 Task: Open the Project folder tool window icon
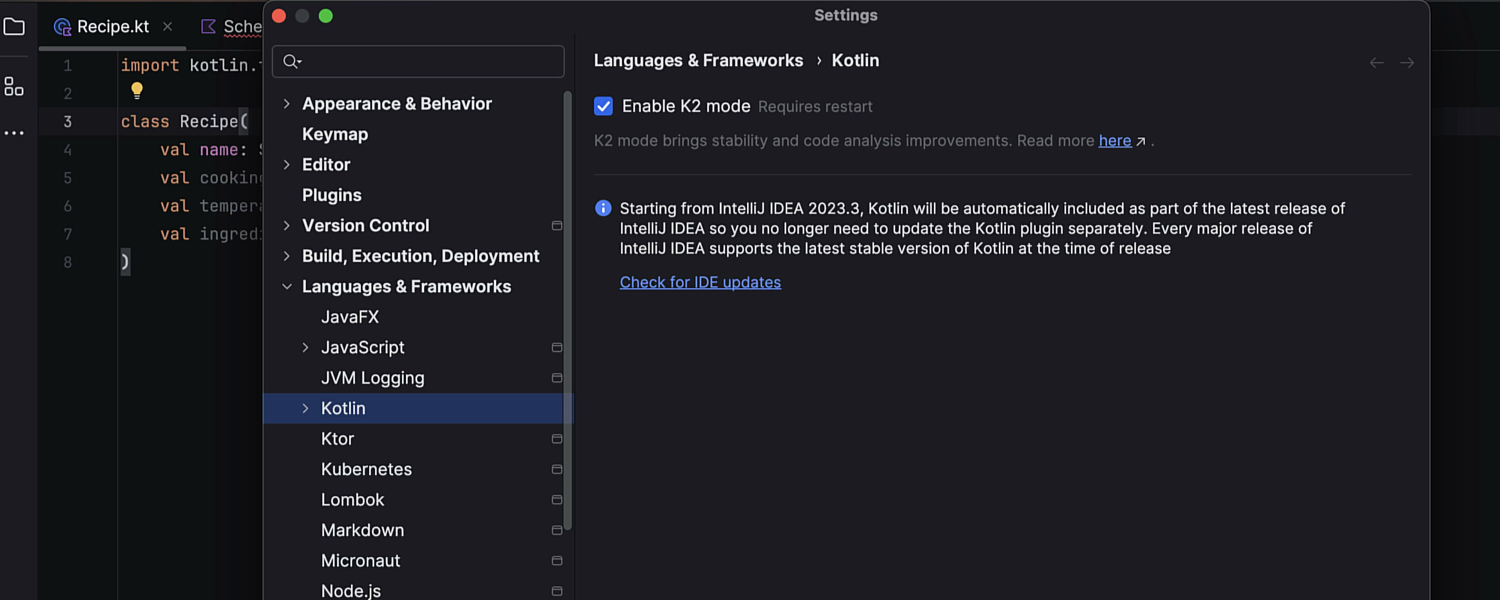pos(14,27)
